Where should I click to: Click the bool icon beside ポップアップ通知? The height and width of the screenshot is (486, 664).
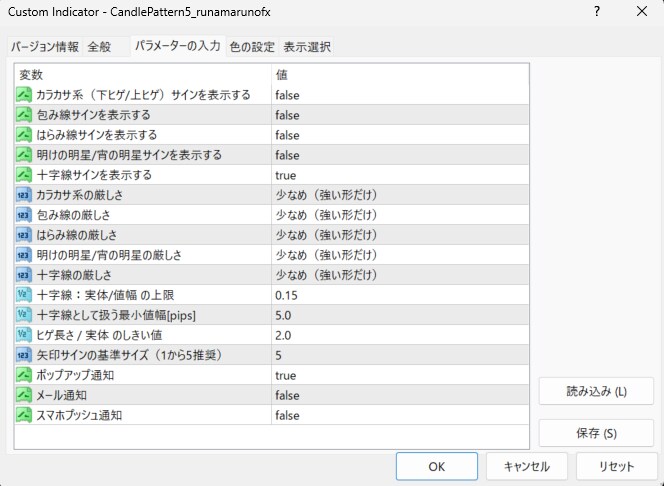pos(24,376)
